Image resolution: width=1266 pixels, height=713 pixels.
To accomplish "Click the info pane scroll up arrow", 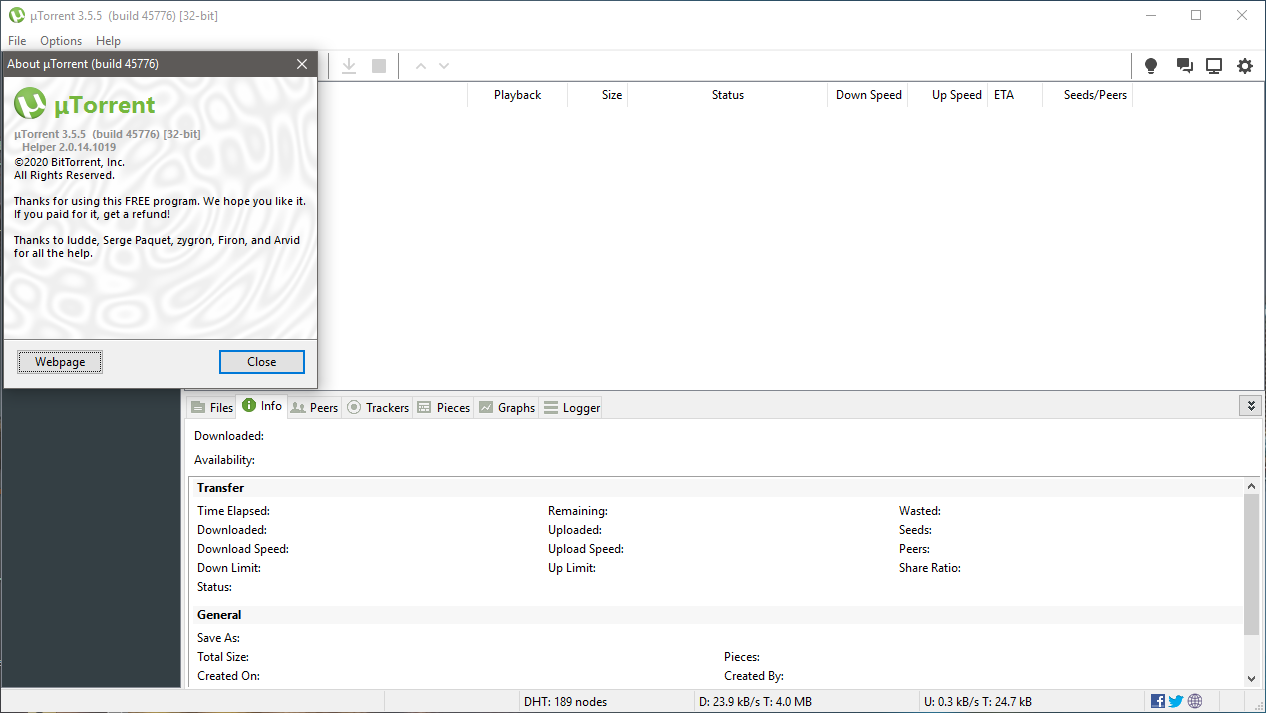I will 1251,486.
